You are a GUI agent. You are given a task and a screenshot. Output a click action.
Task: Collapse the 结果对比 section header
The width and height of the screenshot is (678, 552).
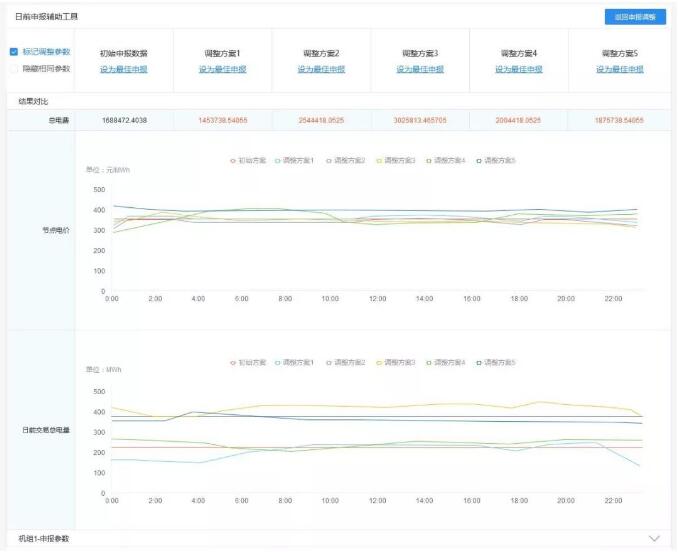click(x=339, y=102)
